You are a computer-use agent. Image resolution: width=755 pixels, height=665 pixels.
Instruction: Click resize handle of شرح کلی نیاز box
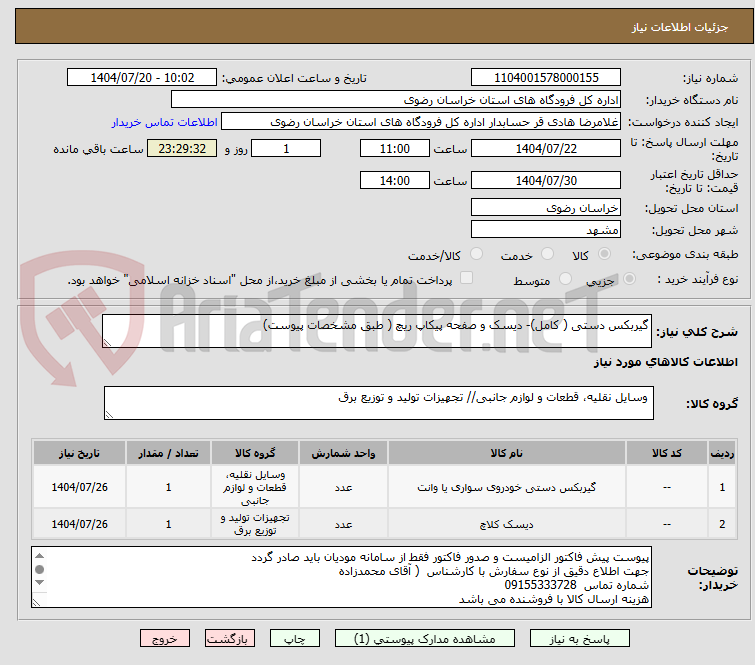107,343
